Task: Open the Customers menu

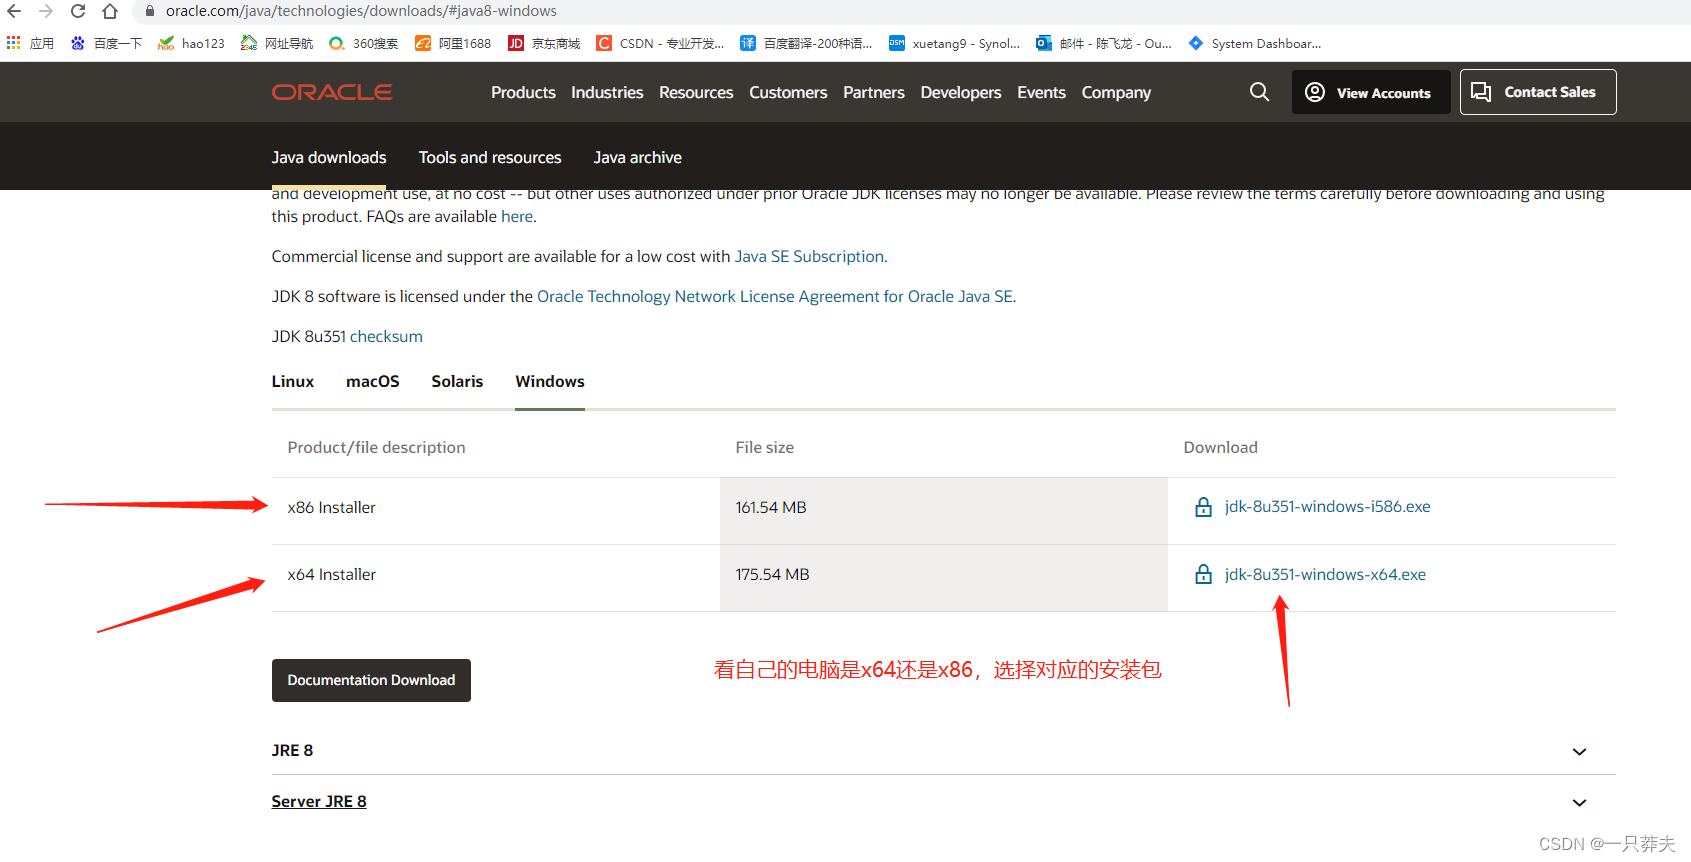Action: click(x=788, y=92)
